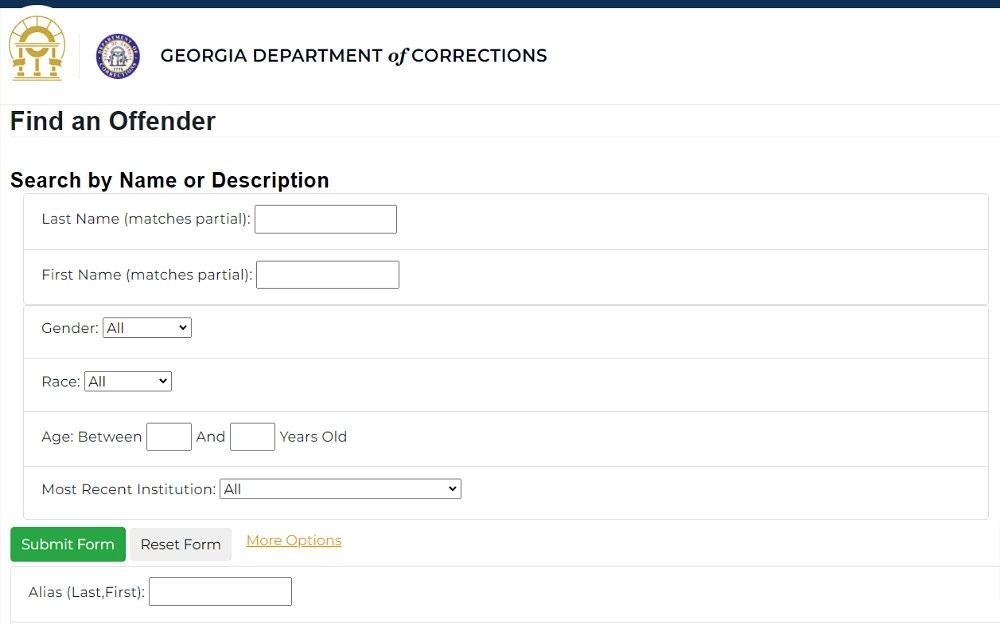Click the Find an Offender page heading
This screenshot has width=1000, height=625.
112,121
